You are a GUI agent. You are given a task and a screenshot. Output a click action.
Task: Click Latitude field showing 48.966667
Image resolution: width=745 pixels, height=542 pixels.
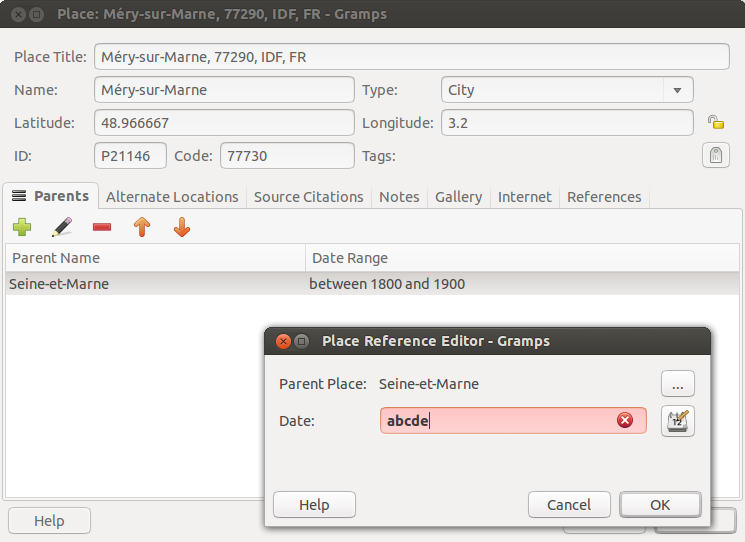pos(224,123)
